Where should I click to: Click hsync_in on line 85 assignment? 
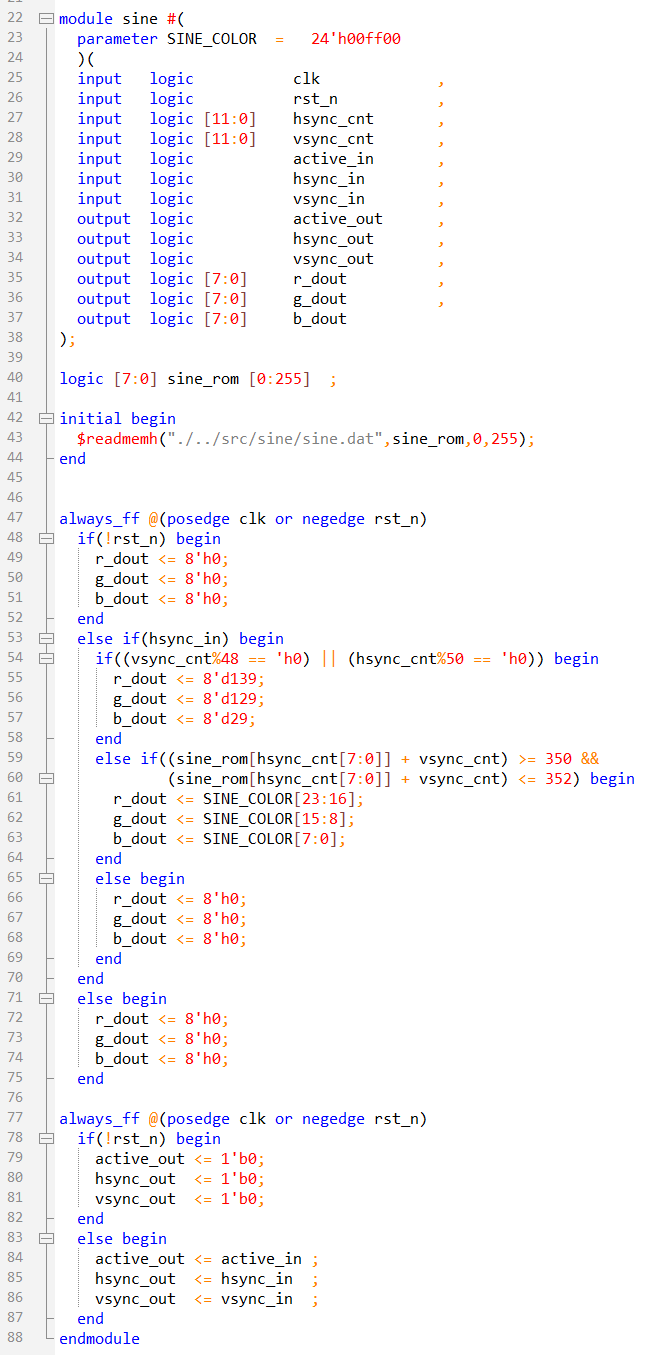pos(257,1279)
